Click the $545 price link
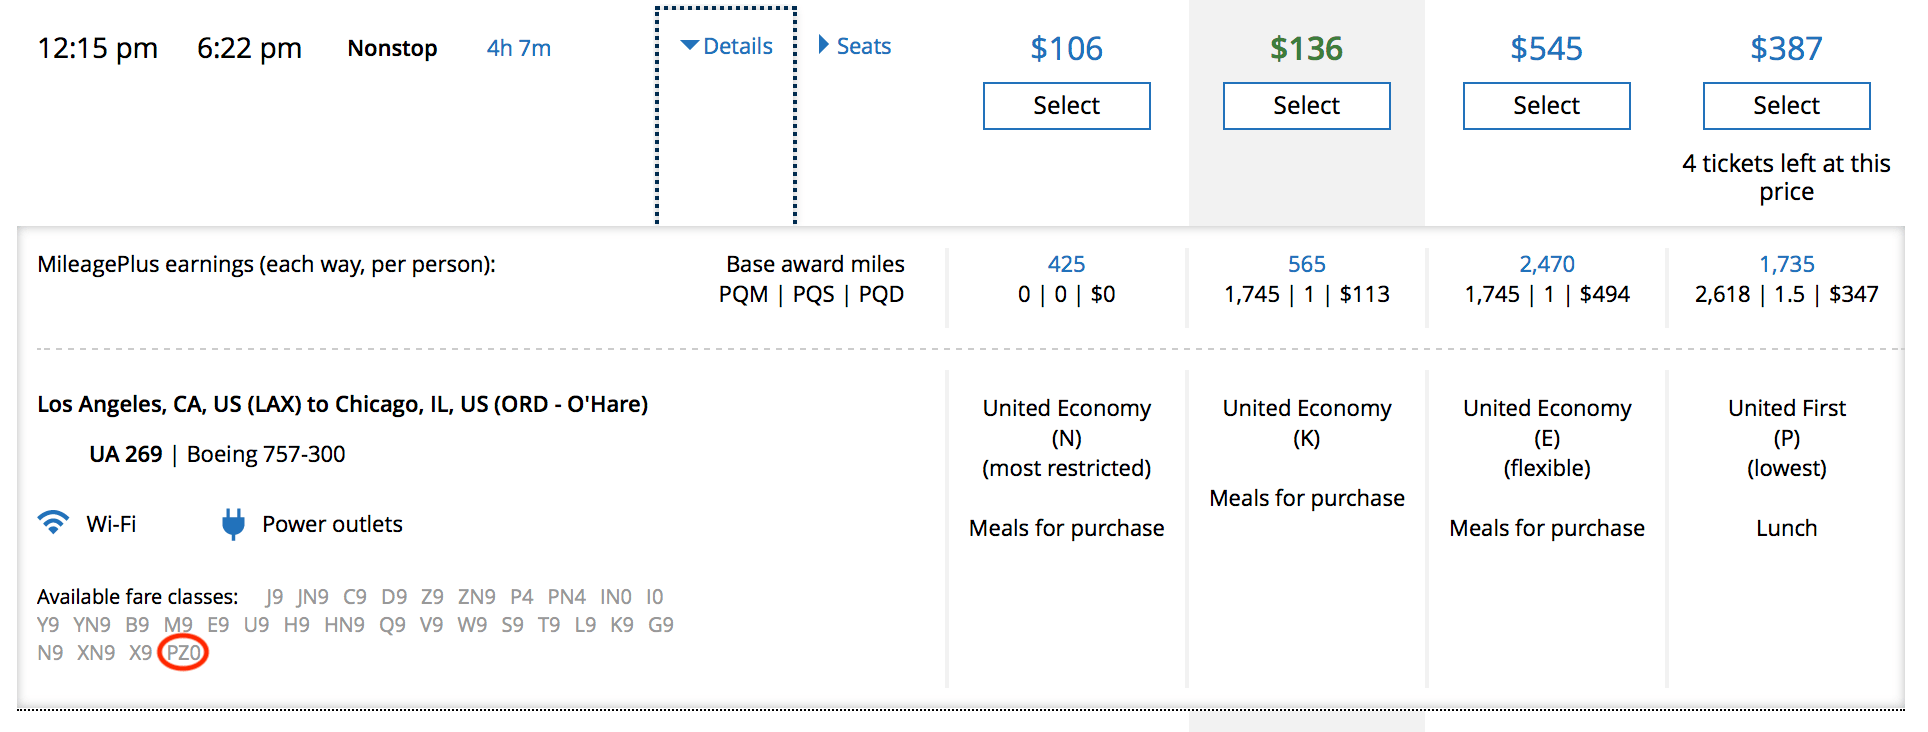Screen dimensions: 1928x732 click(x=1546, y=48)
